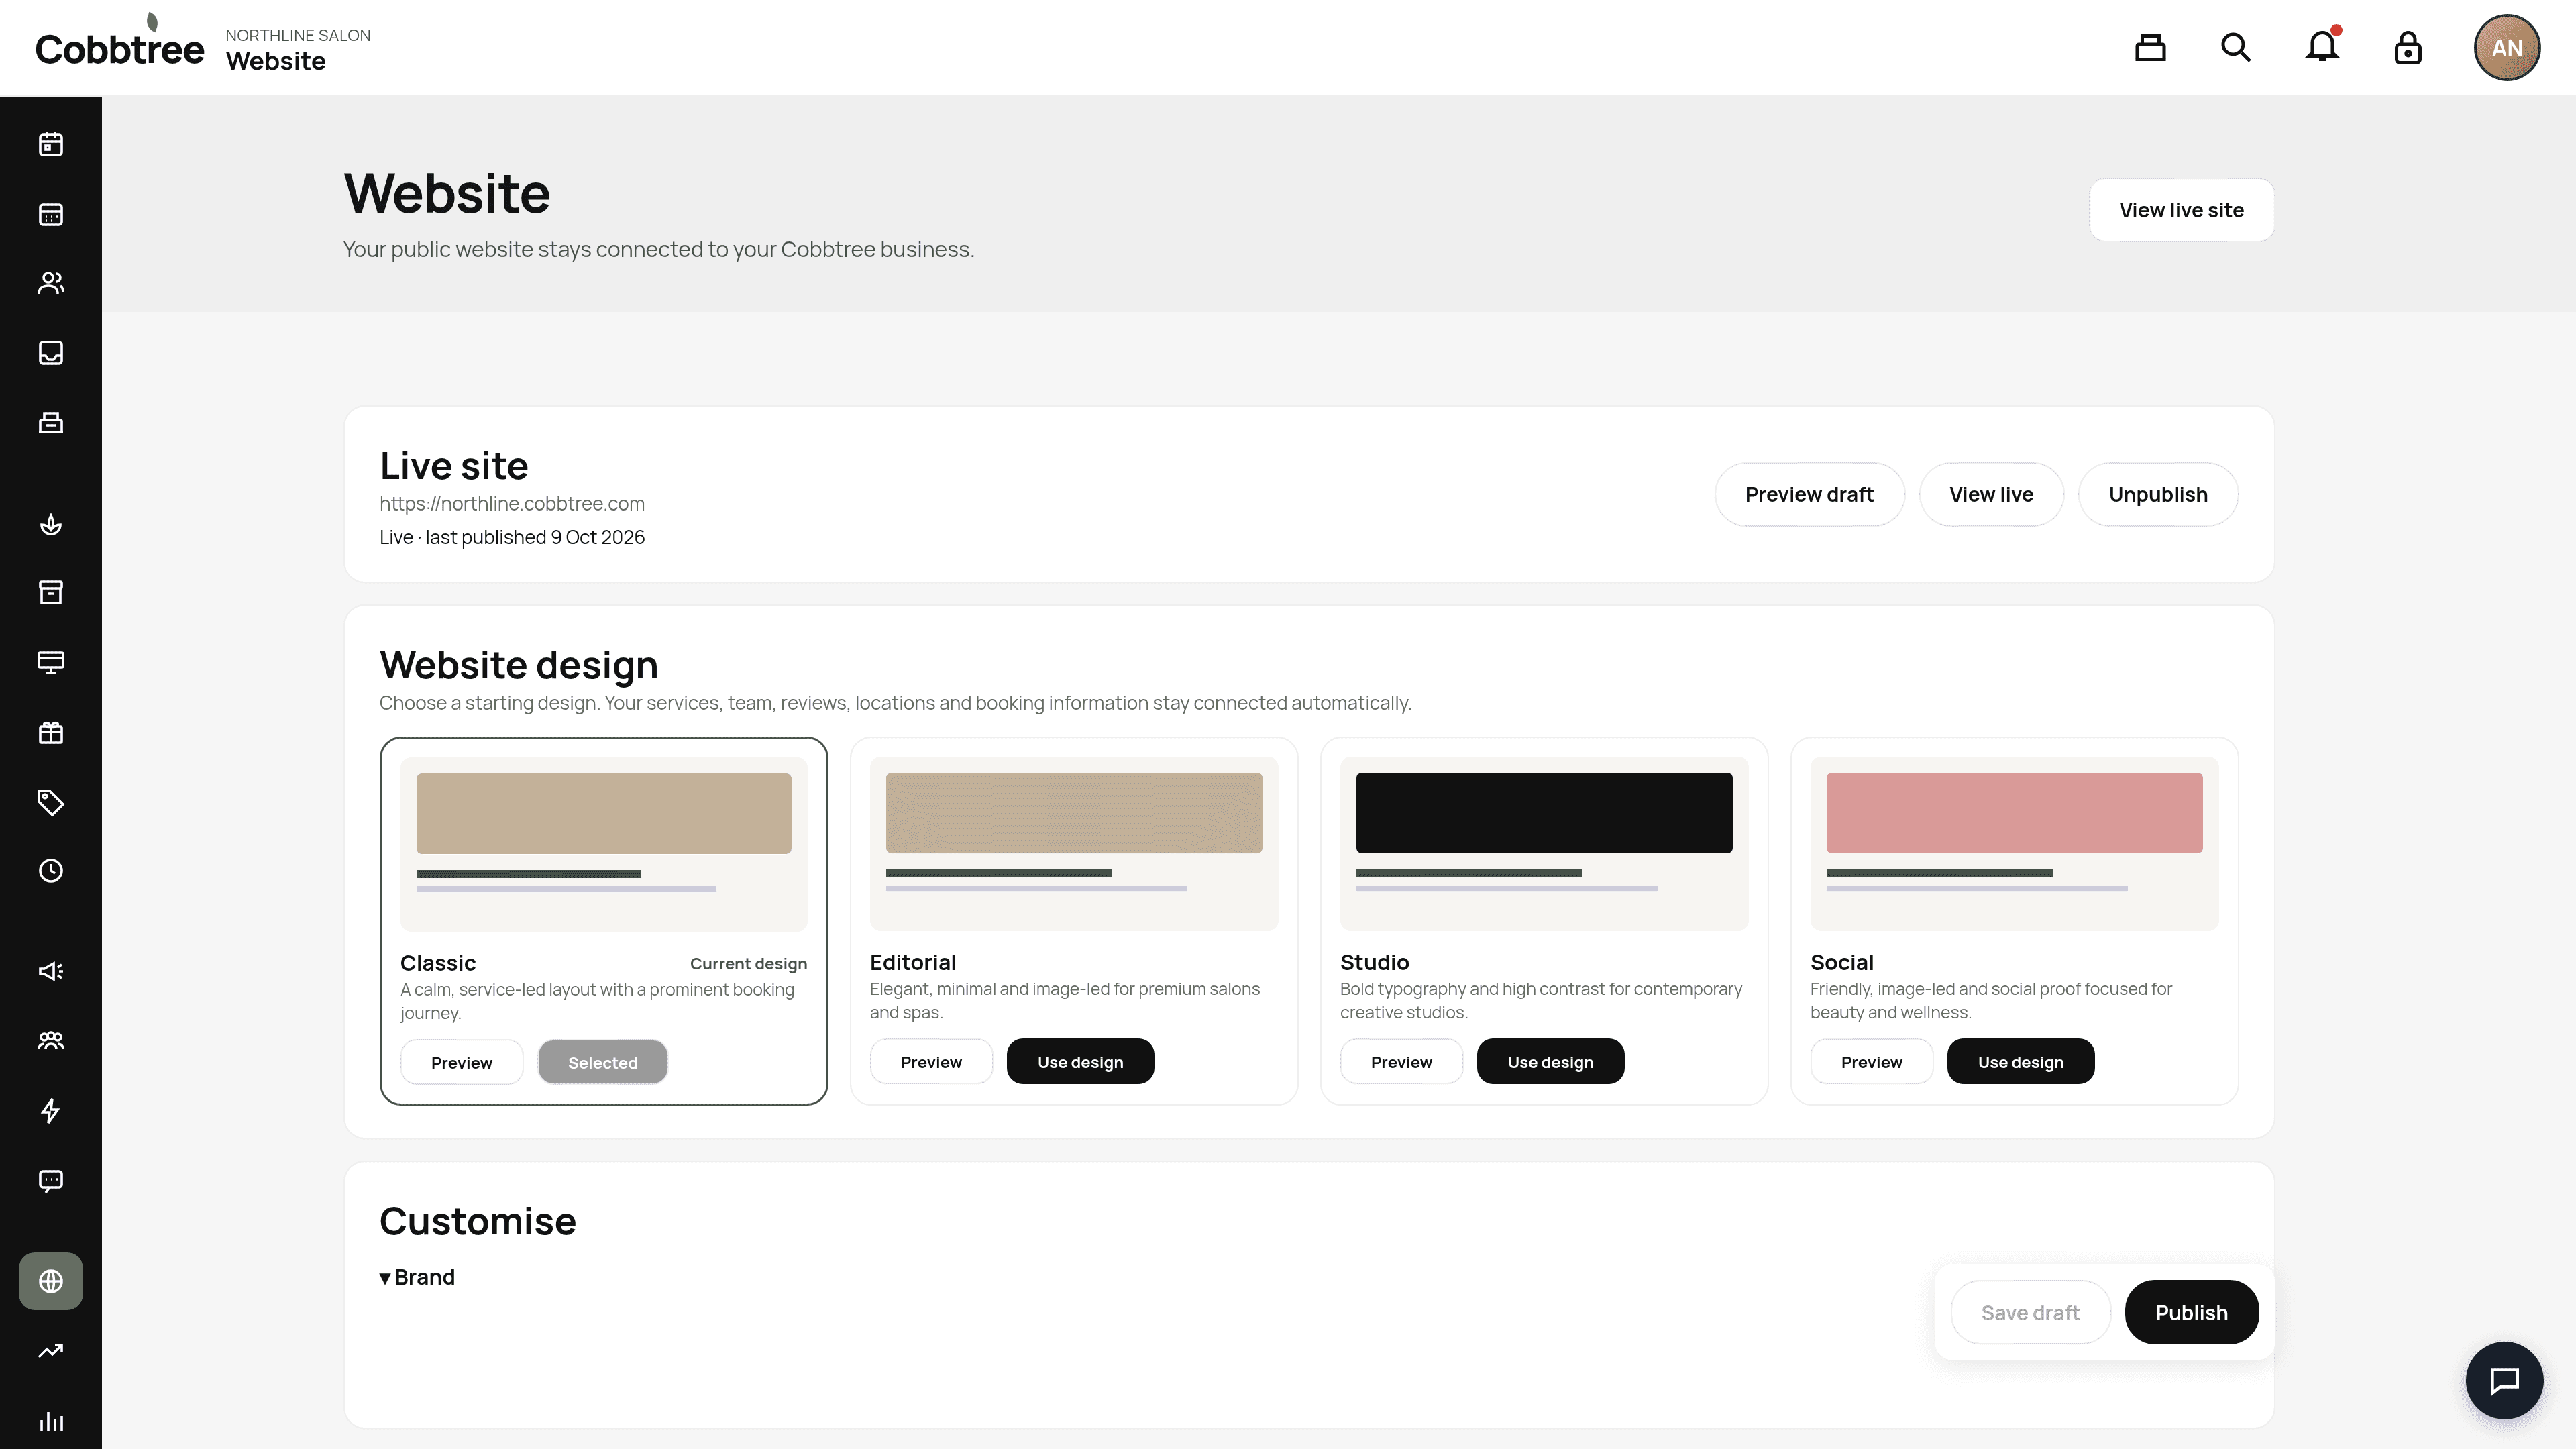Open the inbox tray icon in sidebar

pyautogui.click(x=51, y=353)
